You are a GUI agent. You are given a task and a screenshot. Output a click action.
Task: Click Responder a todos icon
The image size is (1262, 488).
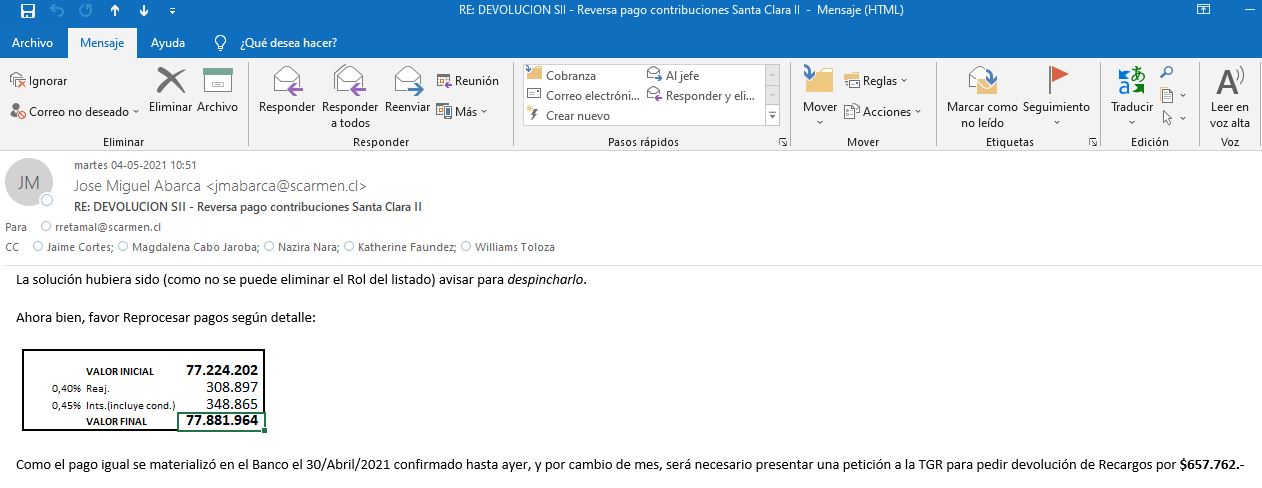350,82
